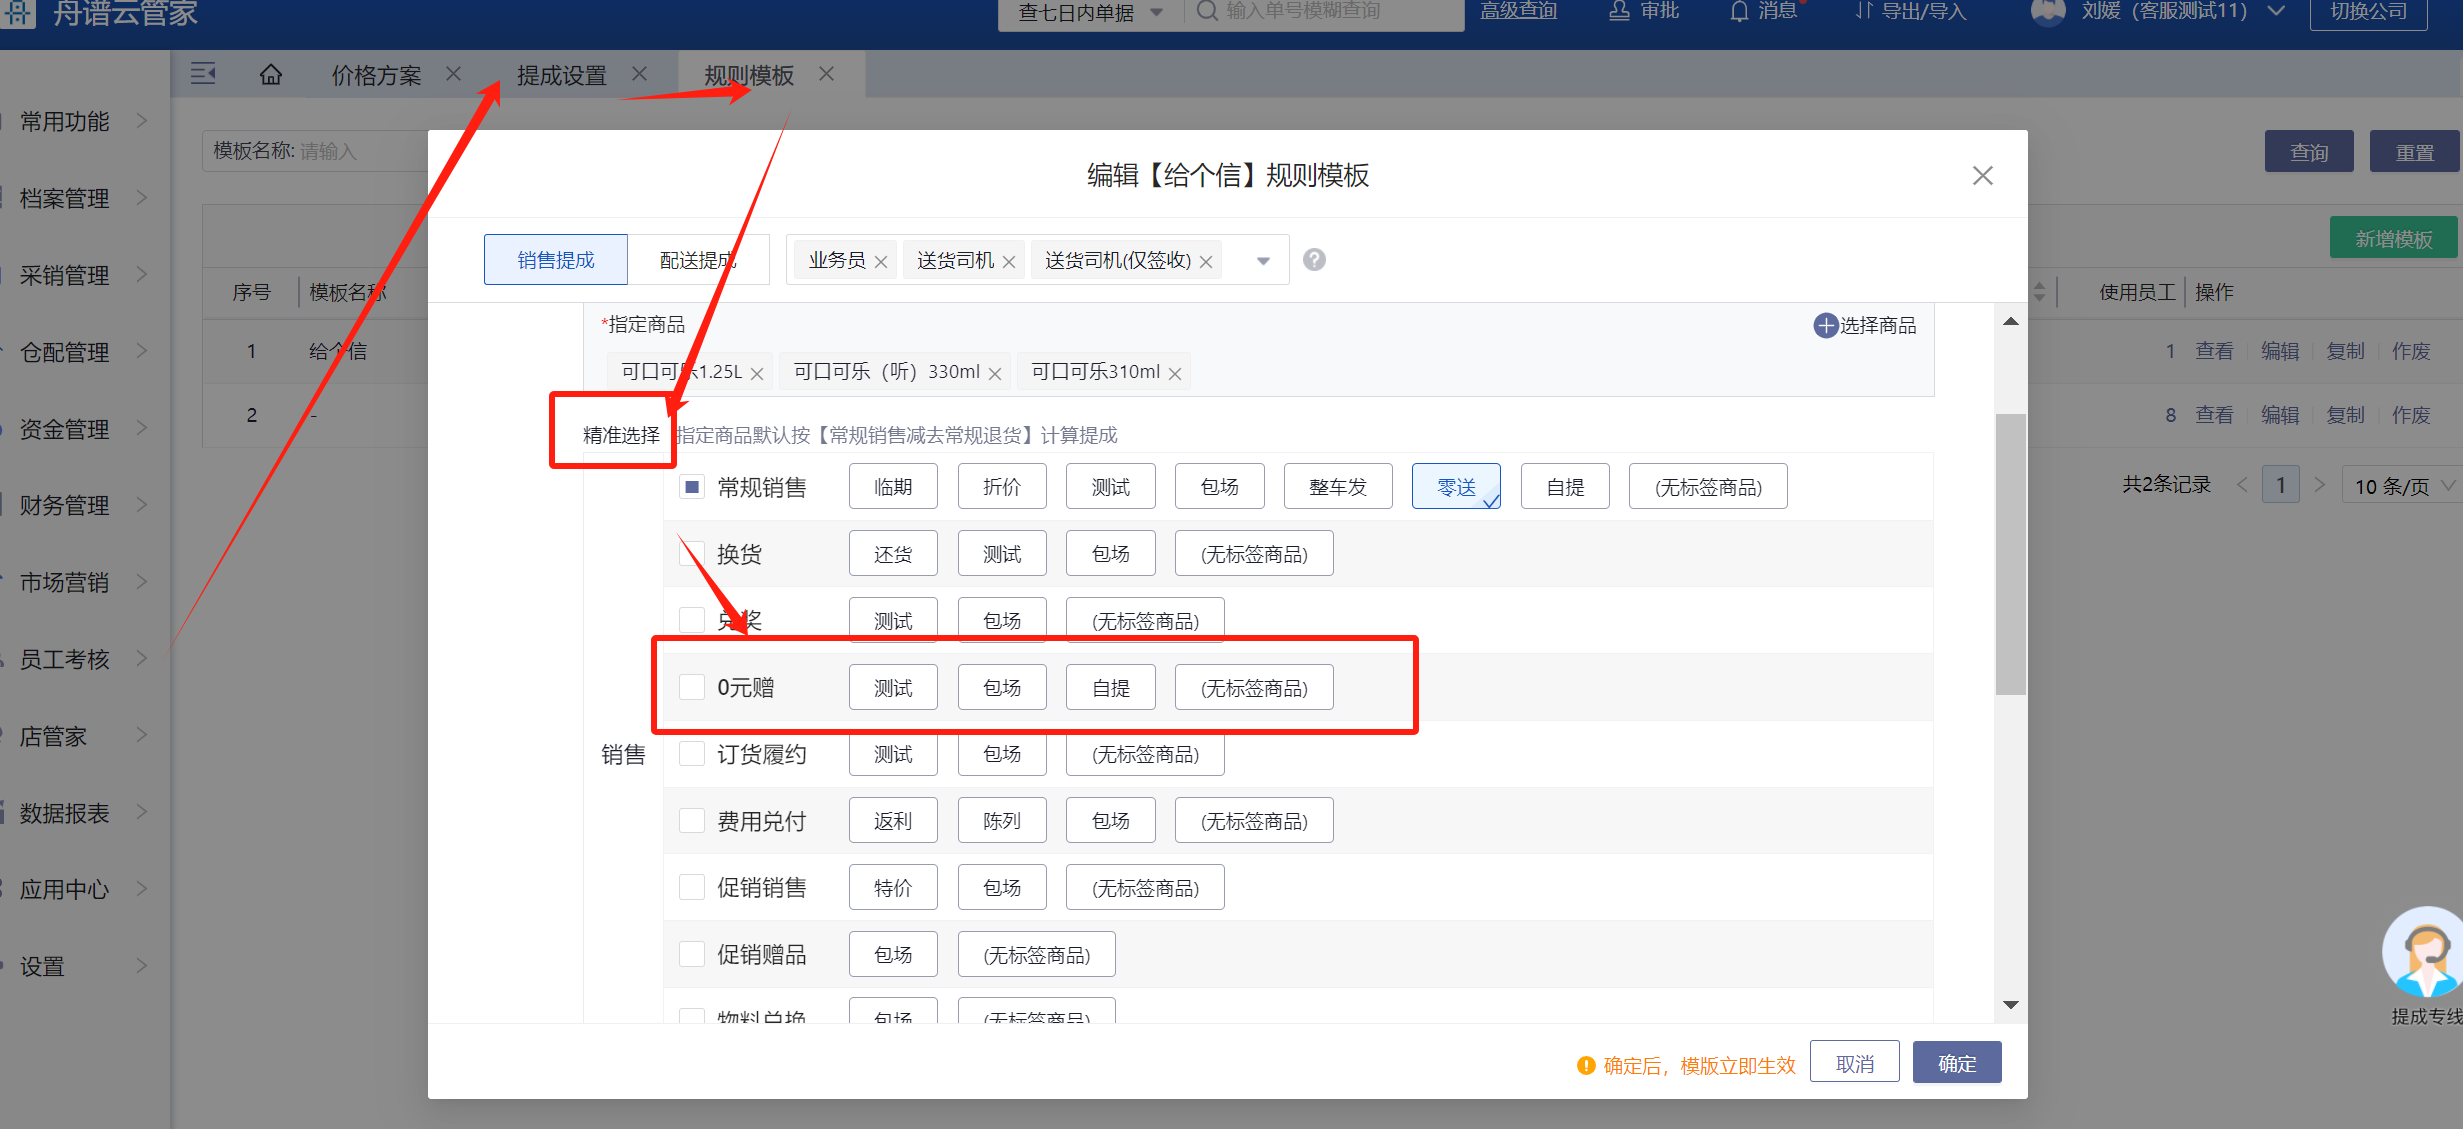Expand the 查七日内单据 dropdown
Image resolution: width=2463 pixels, height=1129 pixels.
click(1157, 12)
